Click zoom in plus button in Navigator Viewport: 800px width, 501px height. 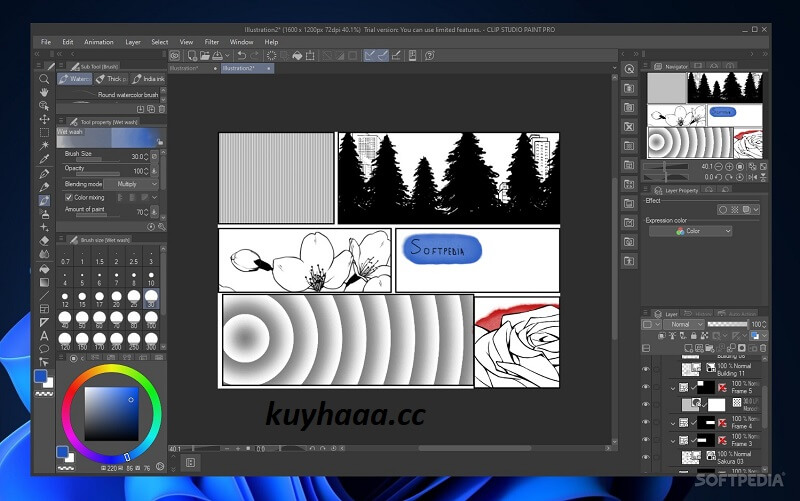[x=729, y=167]
